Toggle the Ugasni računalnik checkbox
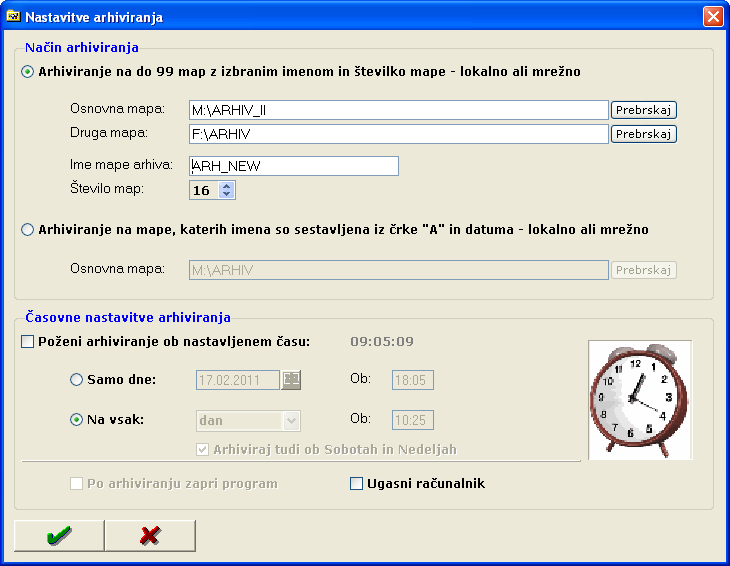The width and height of the screenshot is (730, 566). pyautogui.click(x=357, y=484)
